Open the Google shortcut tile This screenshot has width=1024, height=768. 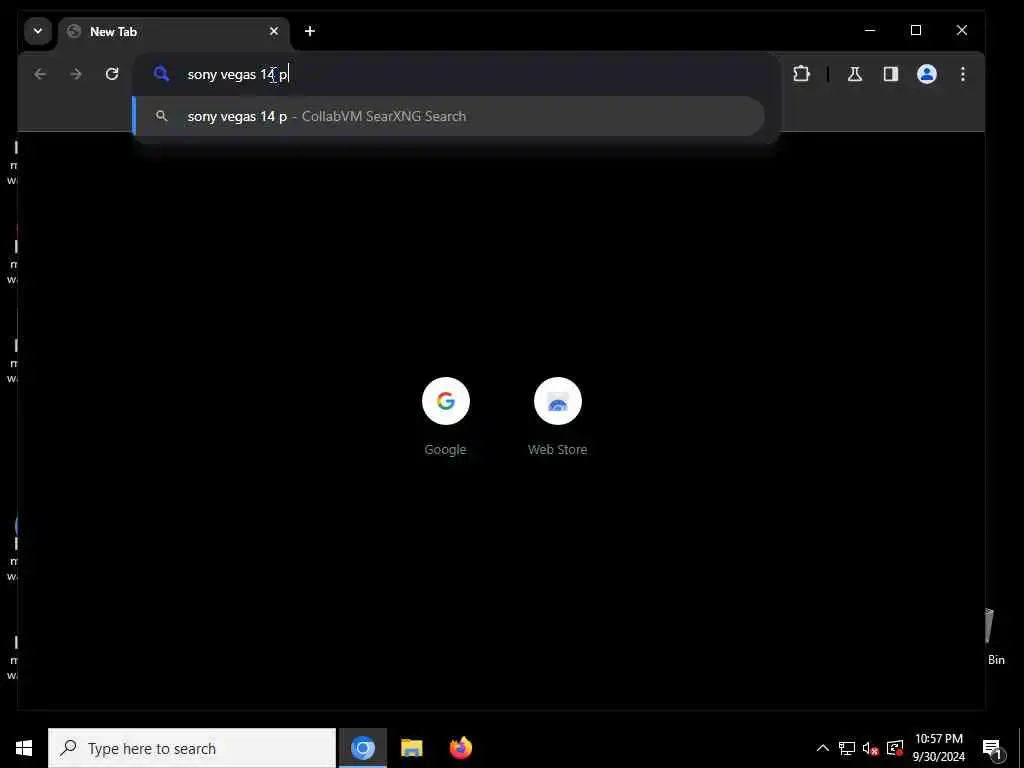[445, 417]
